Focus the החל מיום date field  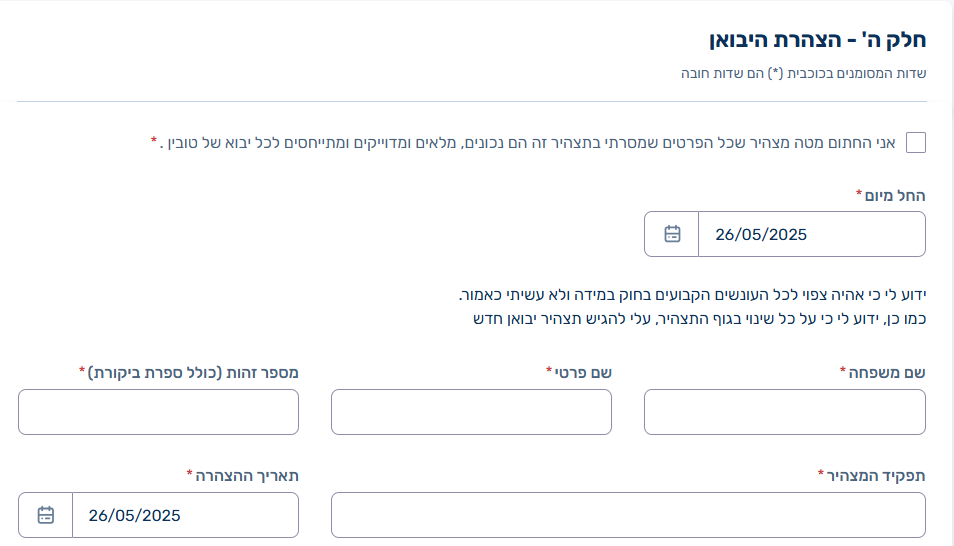point(812,234)
